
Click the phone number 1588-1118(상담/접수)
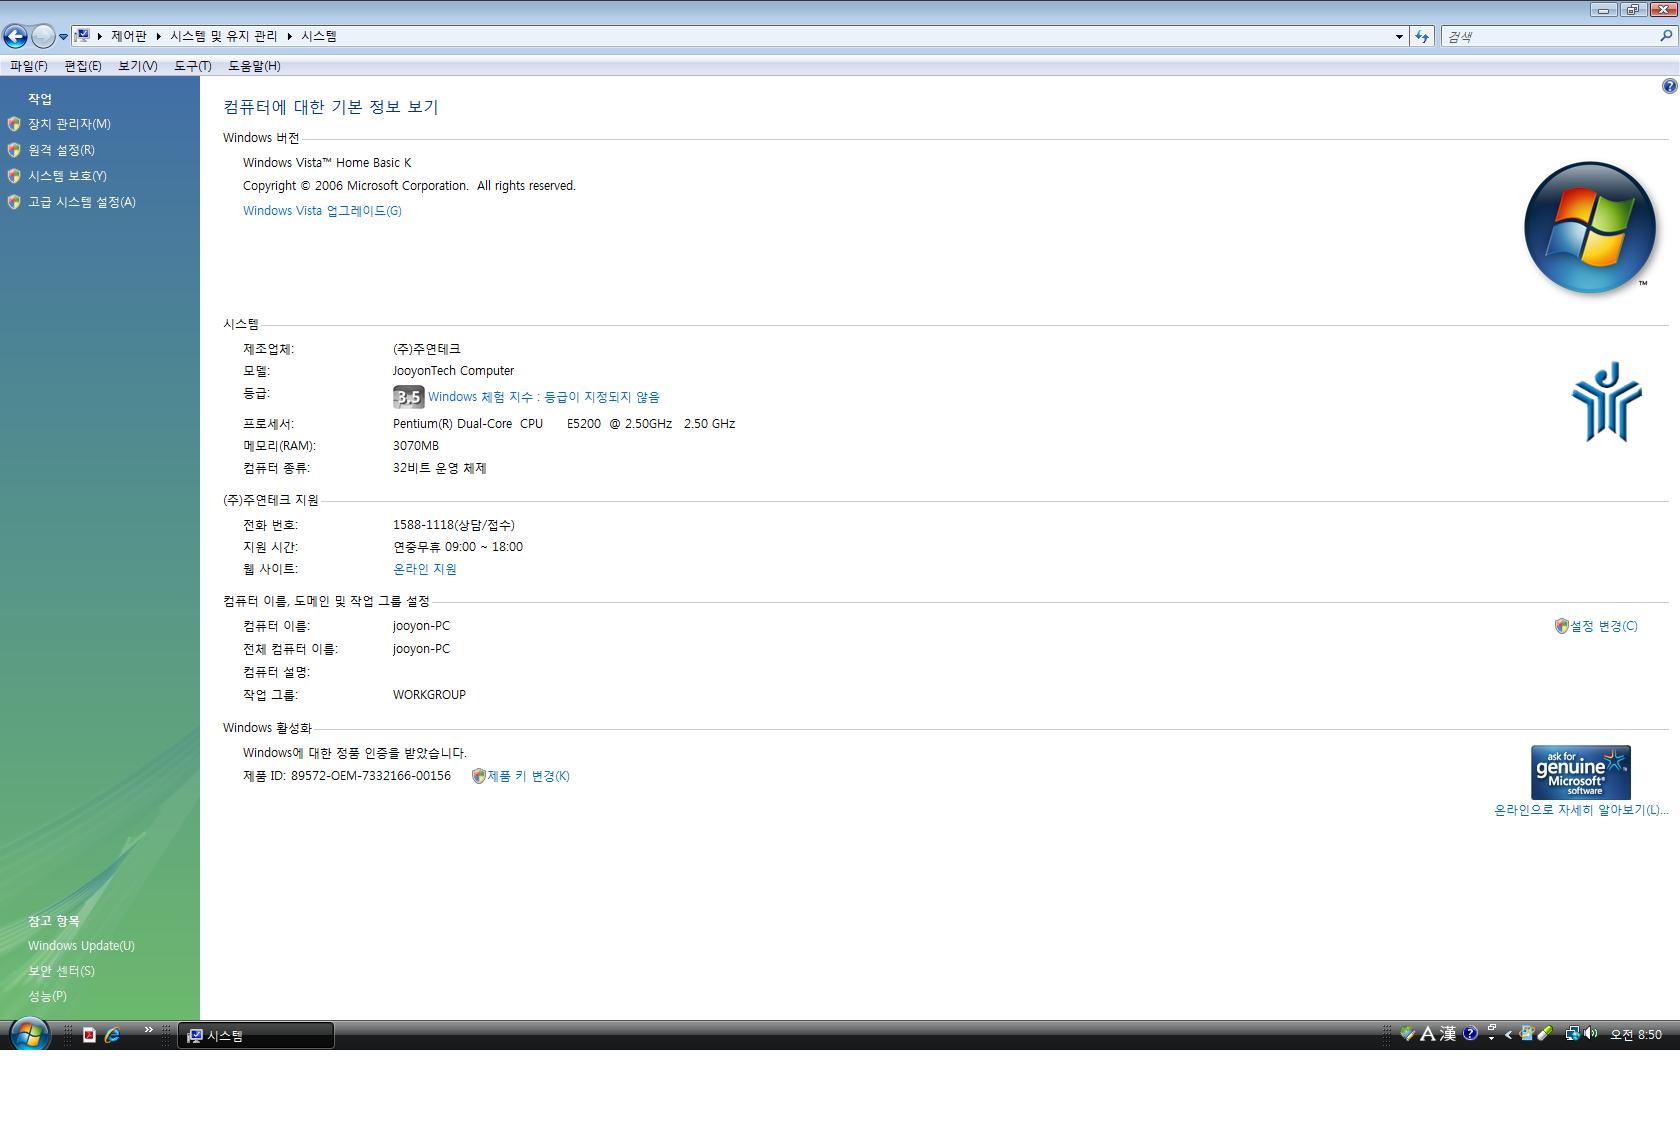click(454, 525)
